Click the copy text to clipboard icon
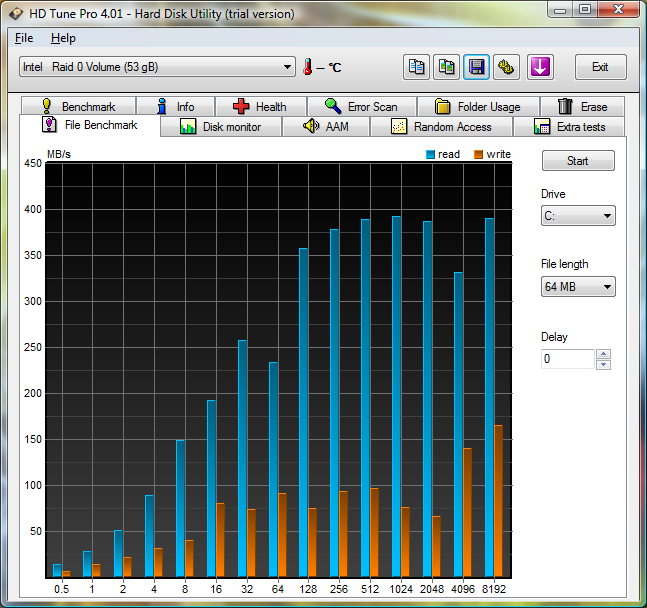This screenshot has width=647, height=608. coord(416,67)
